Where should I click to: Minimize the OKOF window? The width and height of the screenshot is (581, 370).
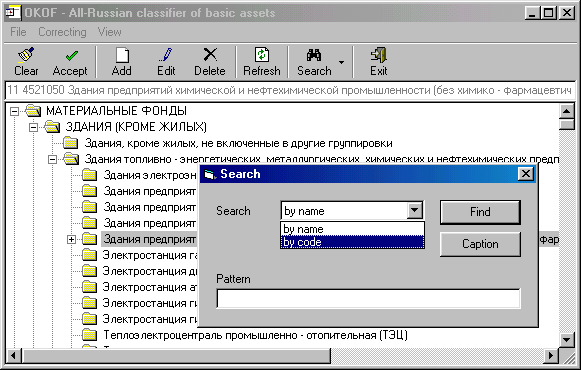pos(533,13)
